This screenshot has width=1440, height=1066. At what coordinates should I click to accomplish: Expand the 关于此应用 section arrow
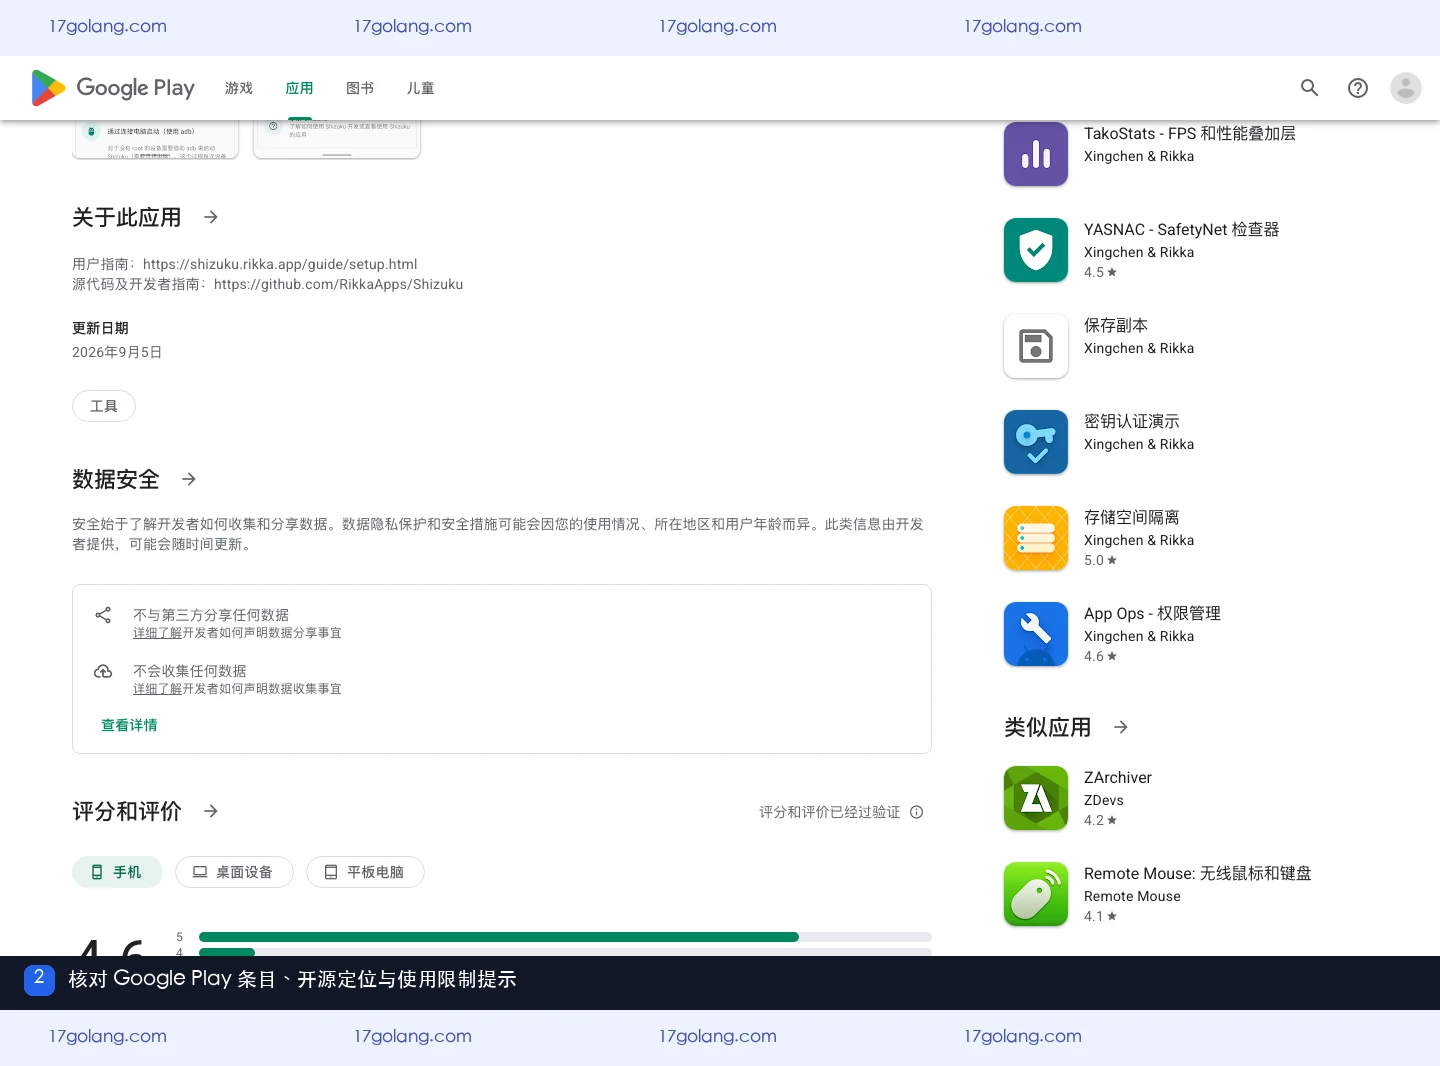pyautogui.click(x=211, y=217)
